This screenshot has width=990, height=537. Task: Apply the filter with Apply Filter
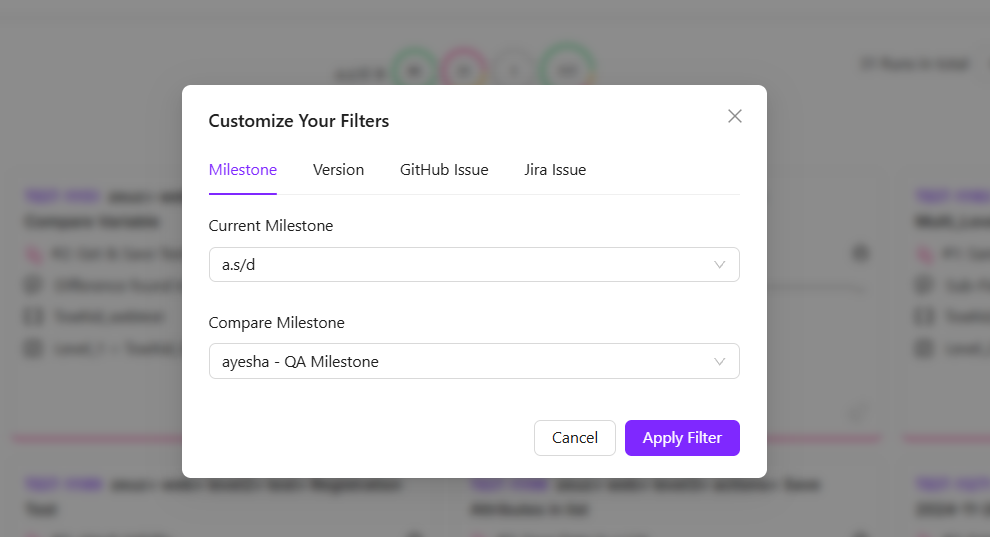point(682,438)
